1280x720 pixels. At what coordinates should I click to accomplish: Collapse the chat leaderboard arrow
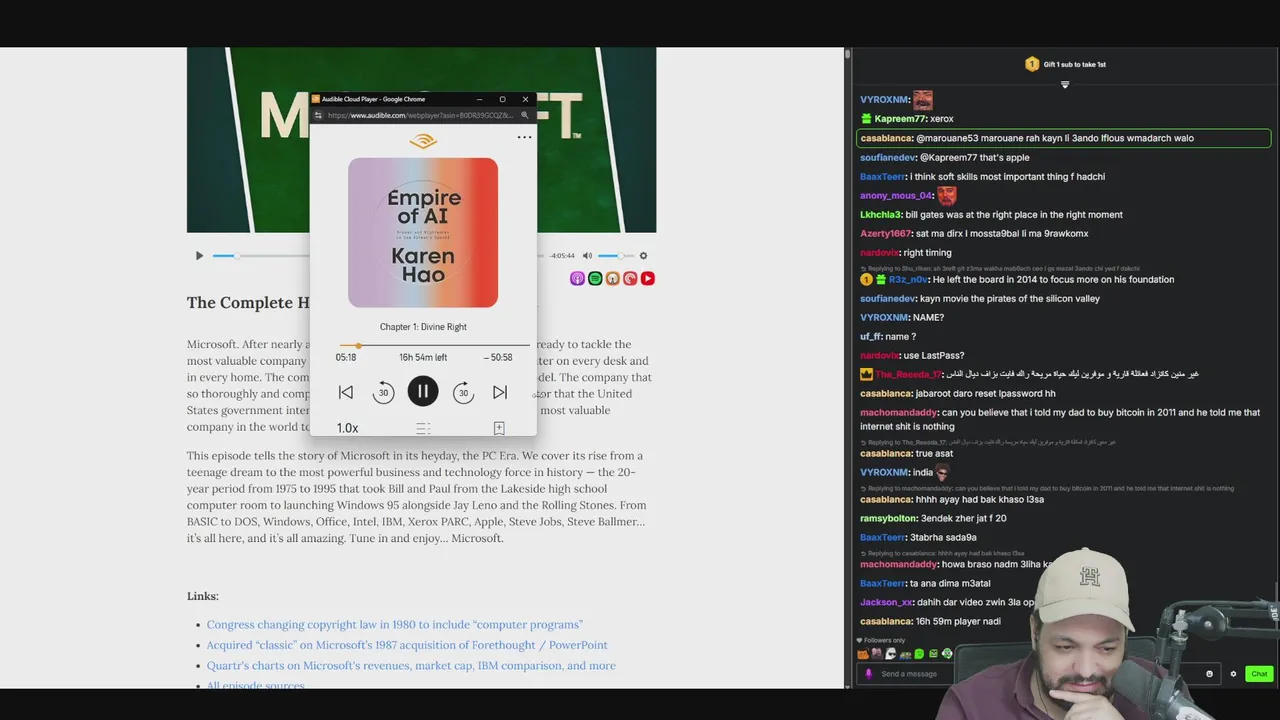(x=1065, y=84)
